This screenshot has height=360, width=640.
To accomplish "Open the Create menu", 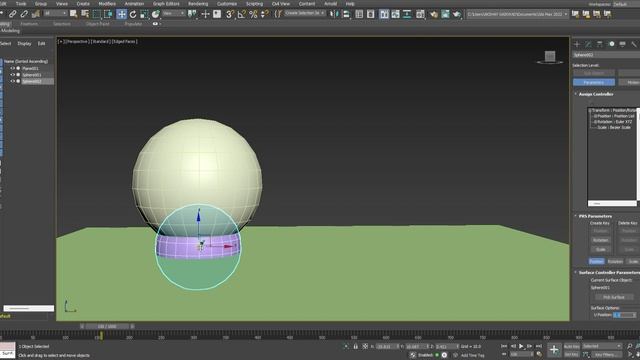I will pos(83,4).
